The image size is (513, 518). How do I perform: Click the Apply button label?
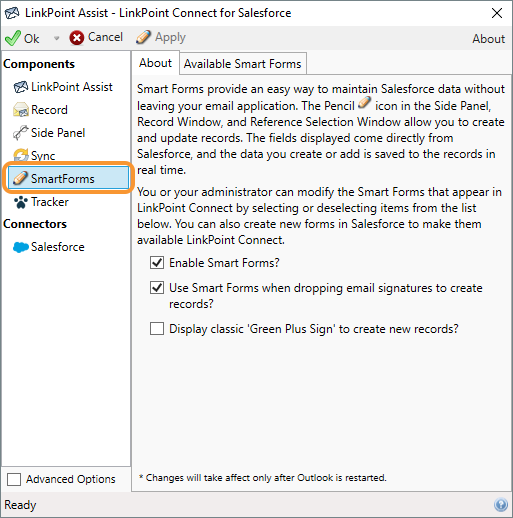170,38
